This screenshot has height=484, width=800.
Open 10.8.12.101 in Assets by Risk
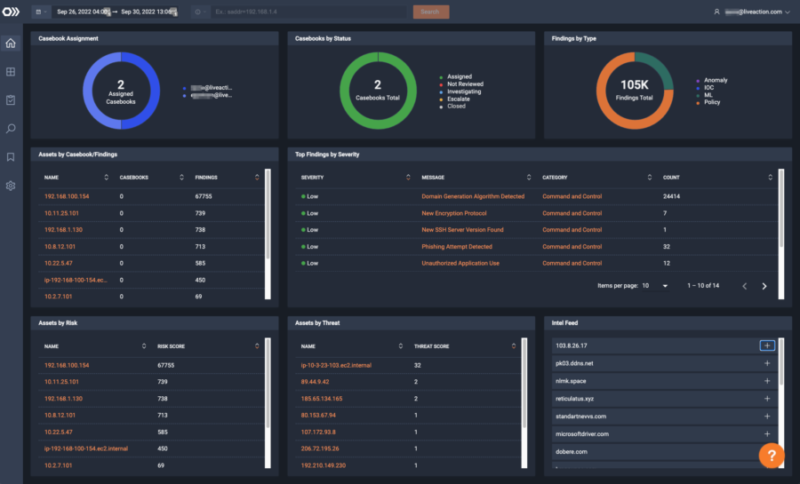pos(60,415)
